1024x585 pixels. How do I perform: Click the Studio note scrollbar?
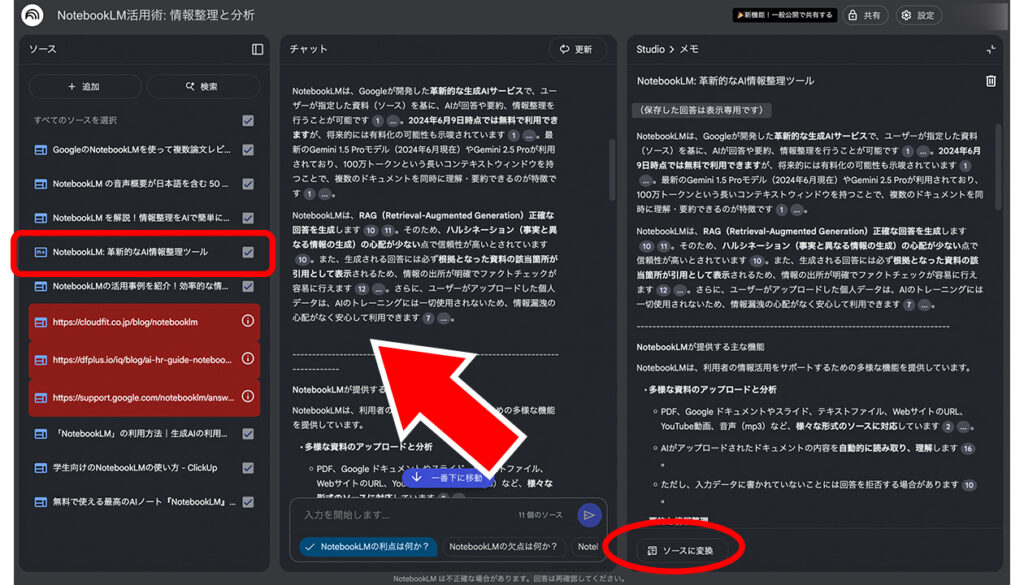tap(998, 166)
